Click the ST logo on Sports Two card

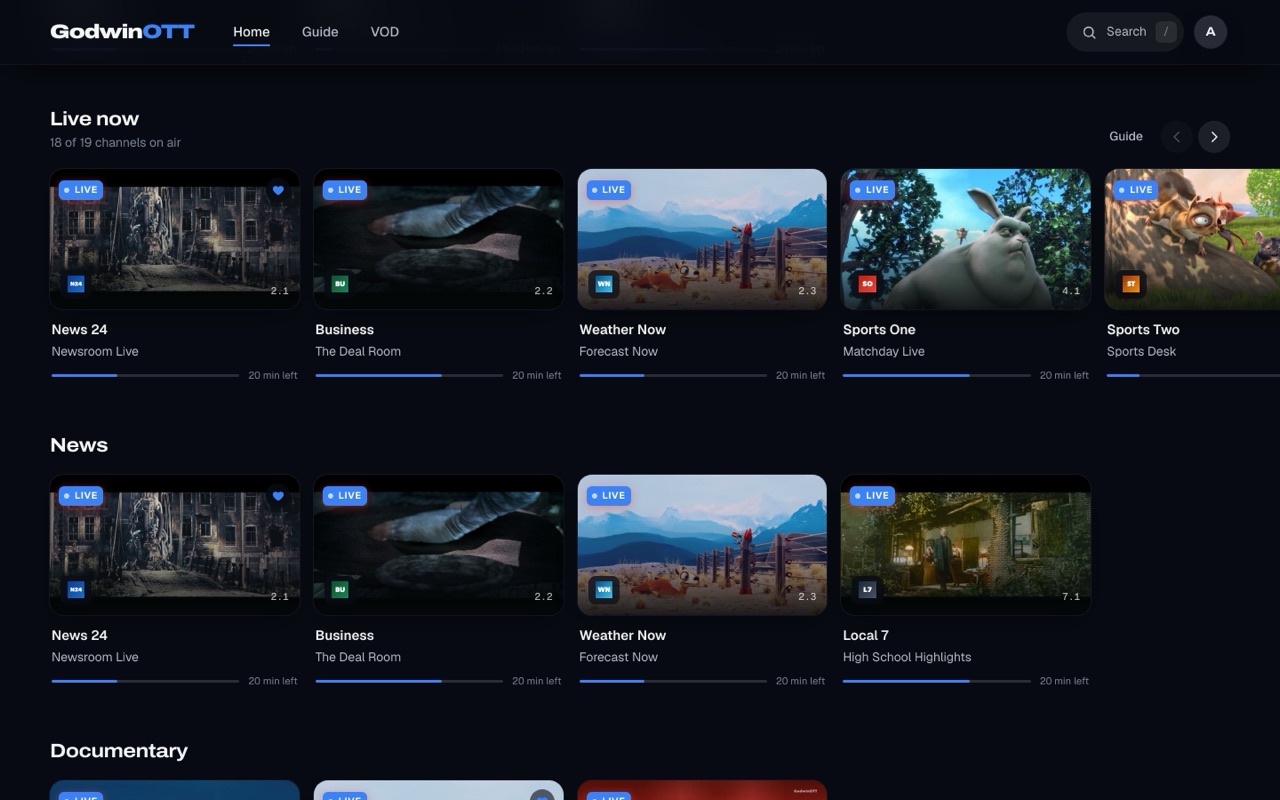1132,284
